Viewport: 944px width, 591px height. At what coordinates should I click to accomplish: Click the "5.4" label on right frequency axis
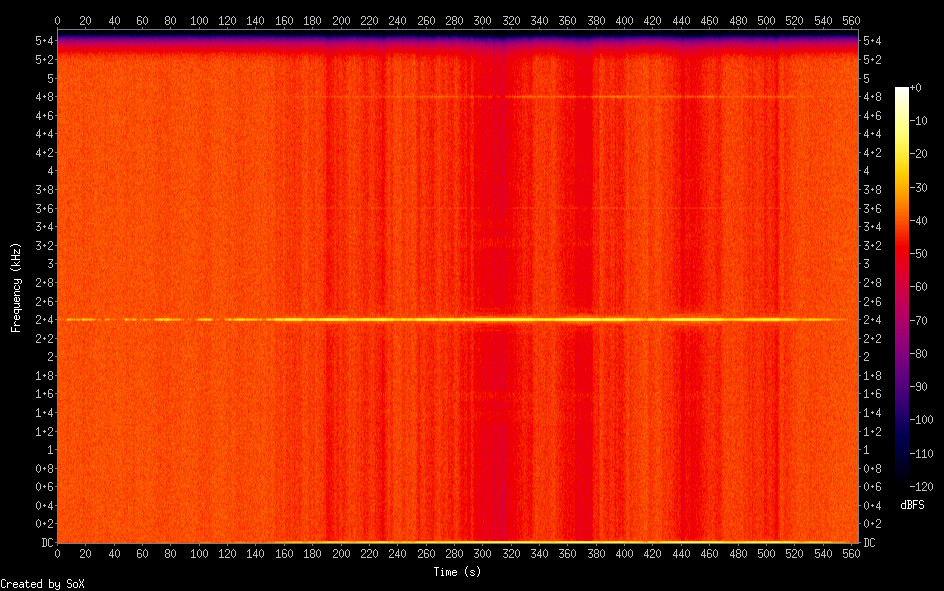872,40
